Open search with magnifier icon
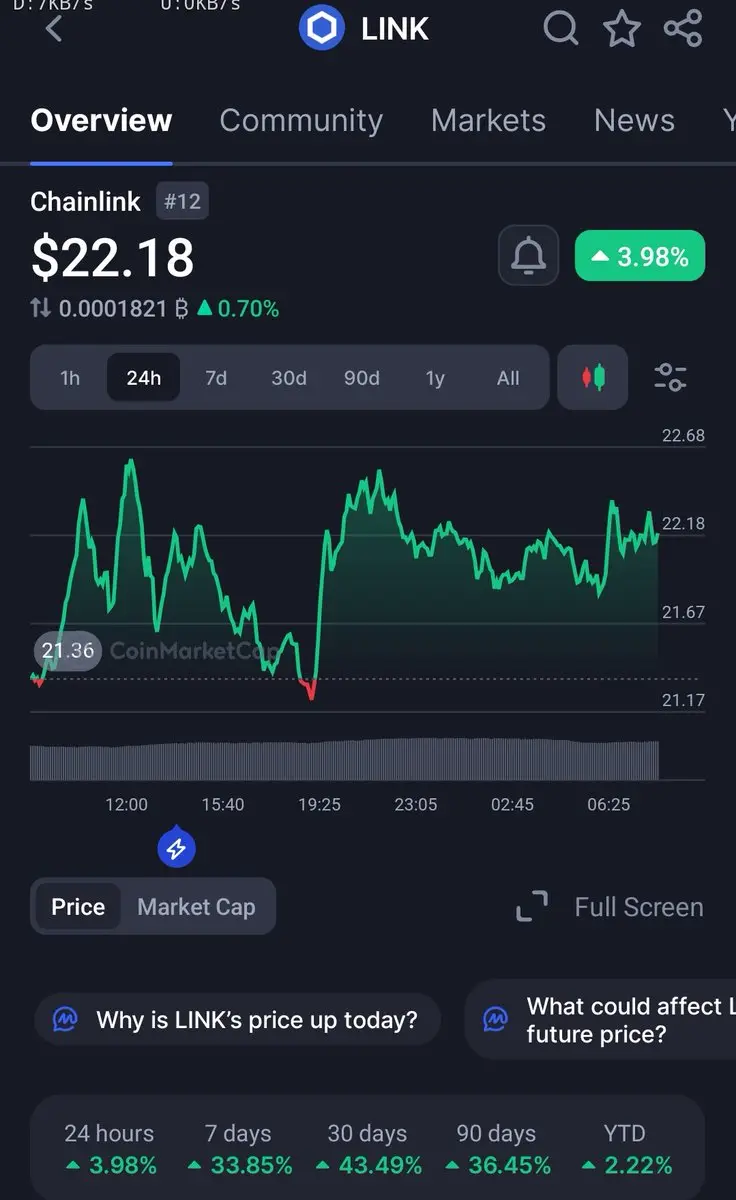The width and height of the screenshot is (736, 1200). (x=561, y=28)
